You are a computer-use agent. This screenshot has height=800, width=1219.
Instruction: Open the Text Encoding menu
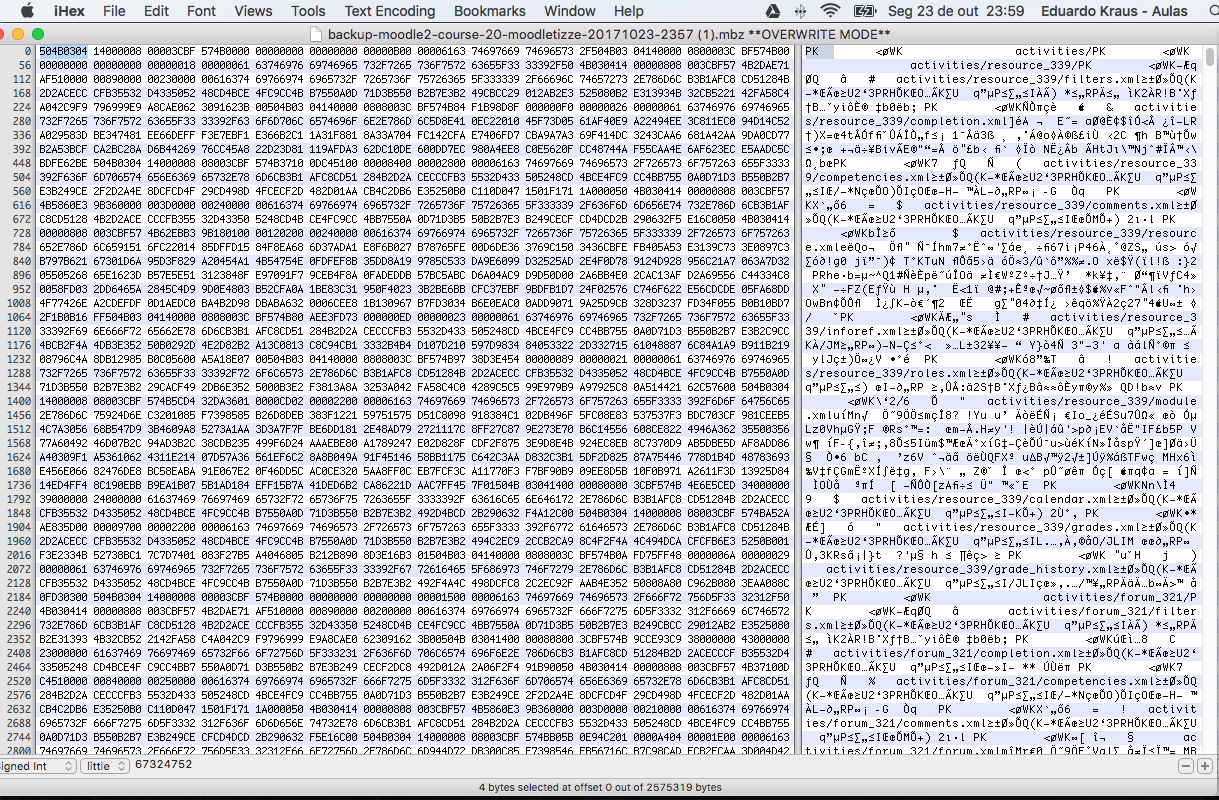(x=390, y=11)
